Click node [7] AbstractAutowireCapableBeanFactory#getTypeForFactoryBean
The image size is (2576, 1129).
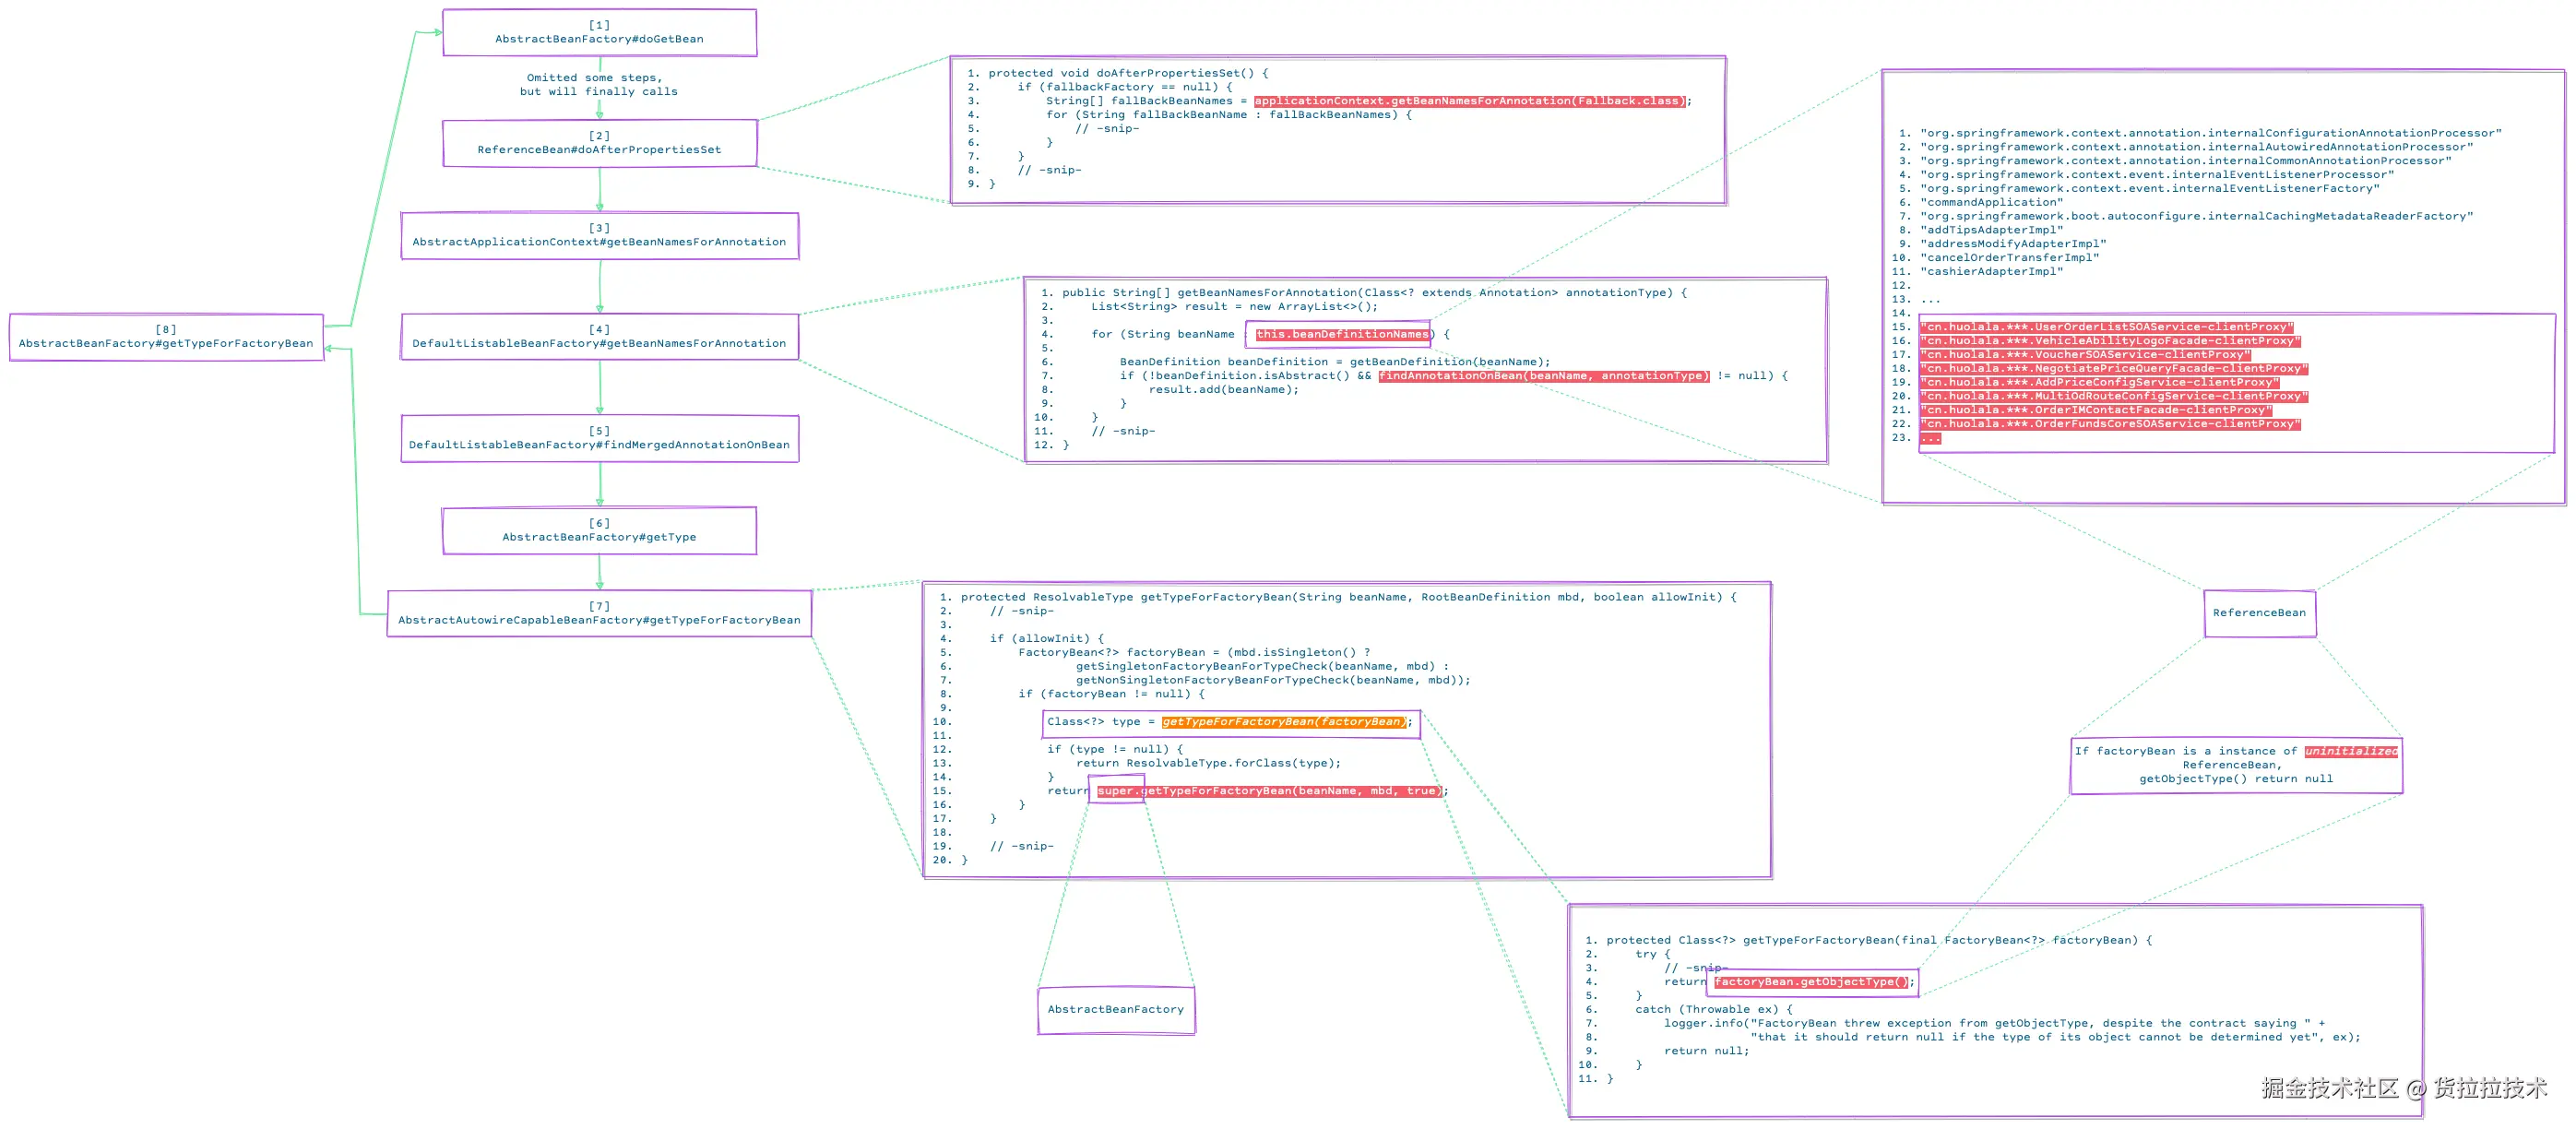599,614
